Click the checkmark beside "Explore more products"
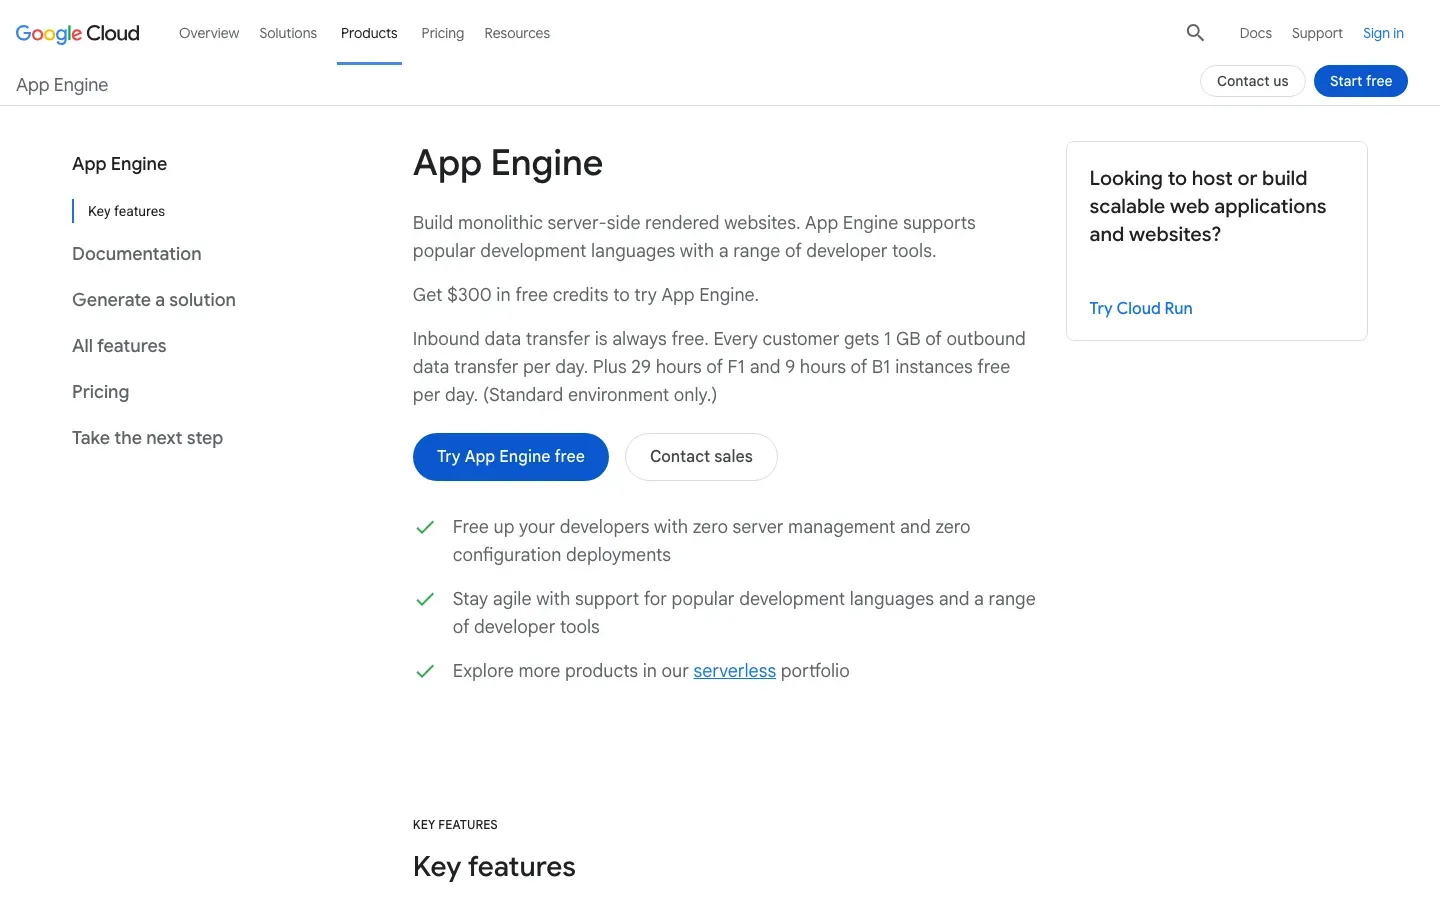Image resolution: width=1440 pixels, height=900 pixels. tap(425, 671)
